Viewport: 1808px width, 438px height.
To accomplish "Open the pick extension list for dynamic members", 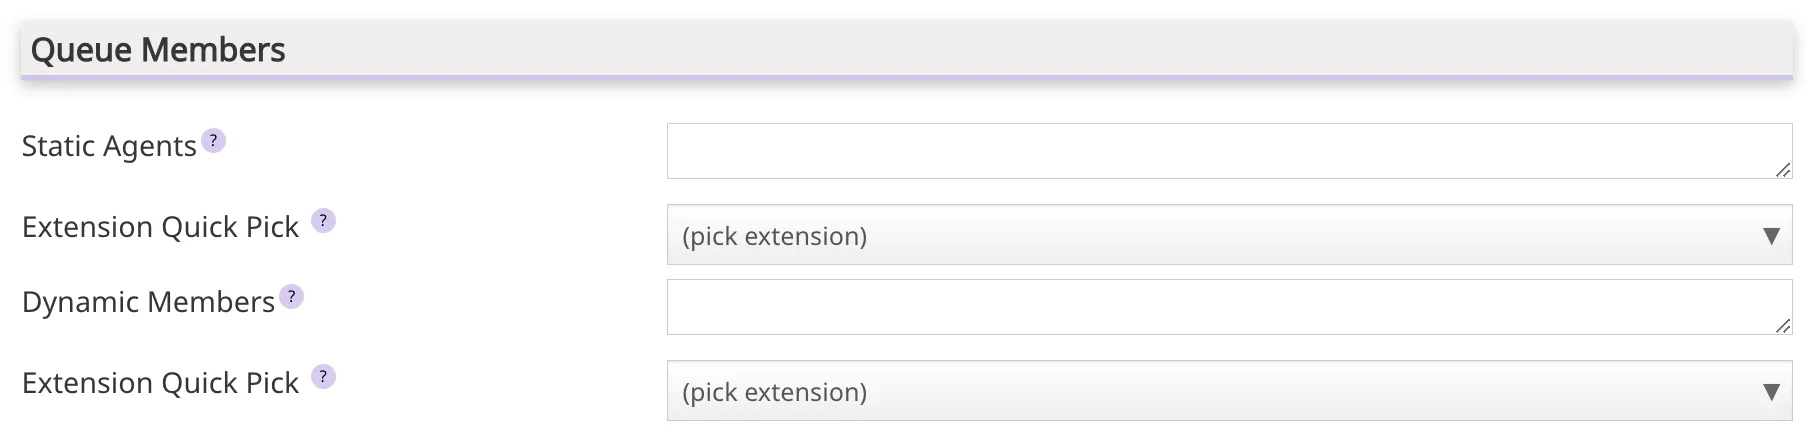I will 1228,392.
